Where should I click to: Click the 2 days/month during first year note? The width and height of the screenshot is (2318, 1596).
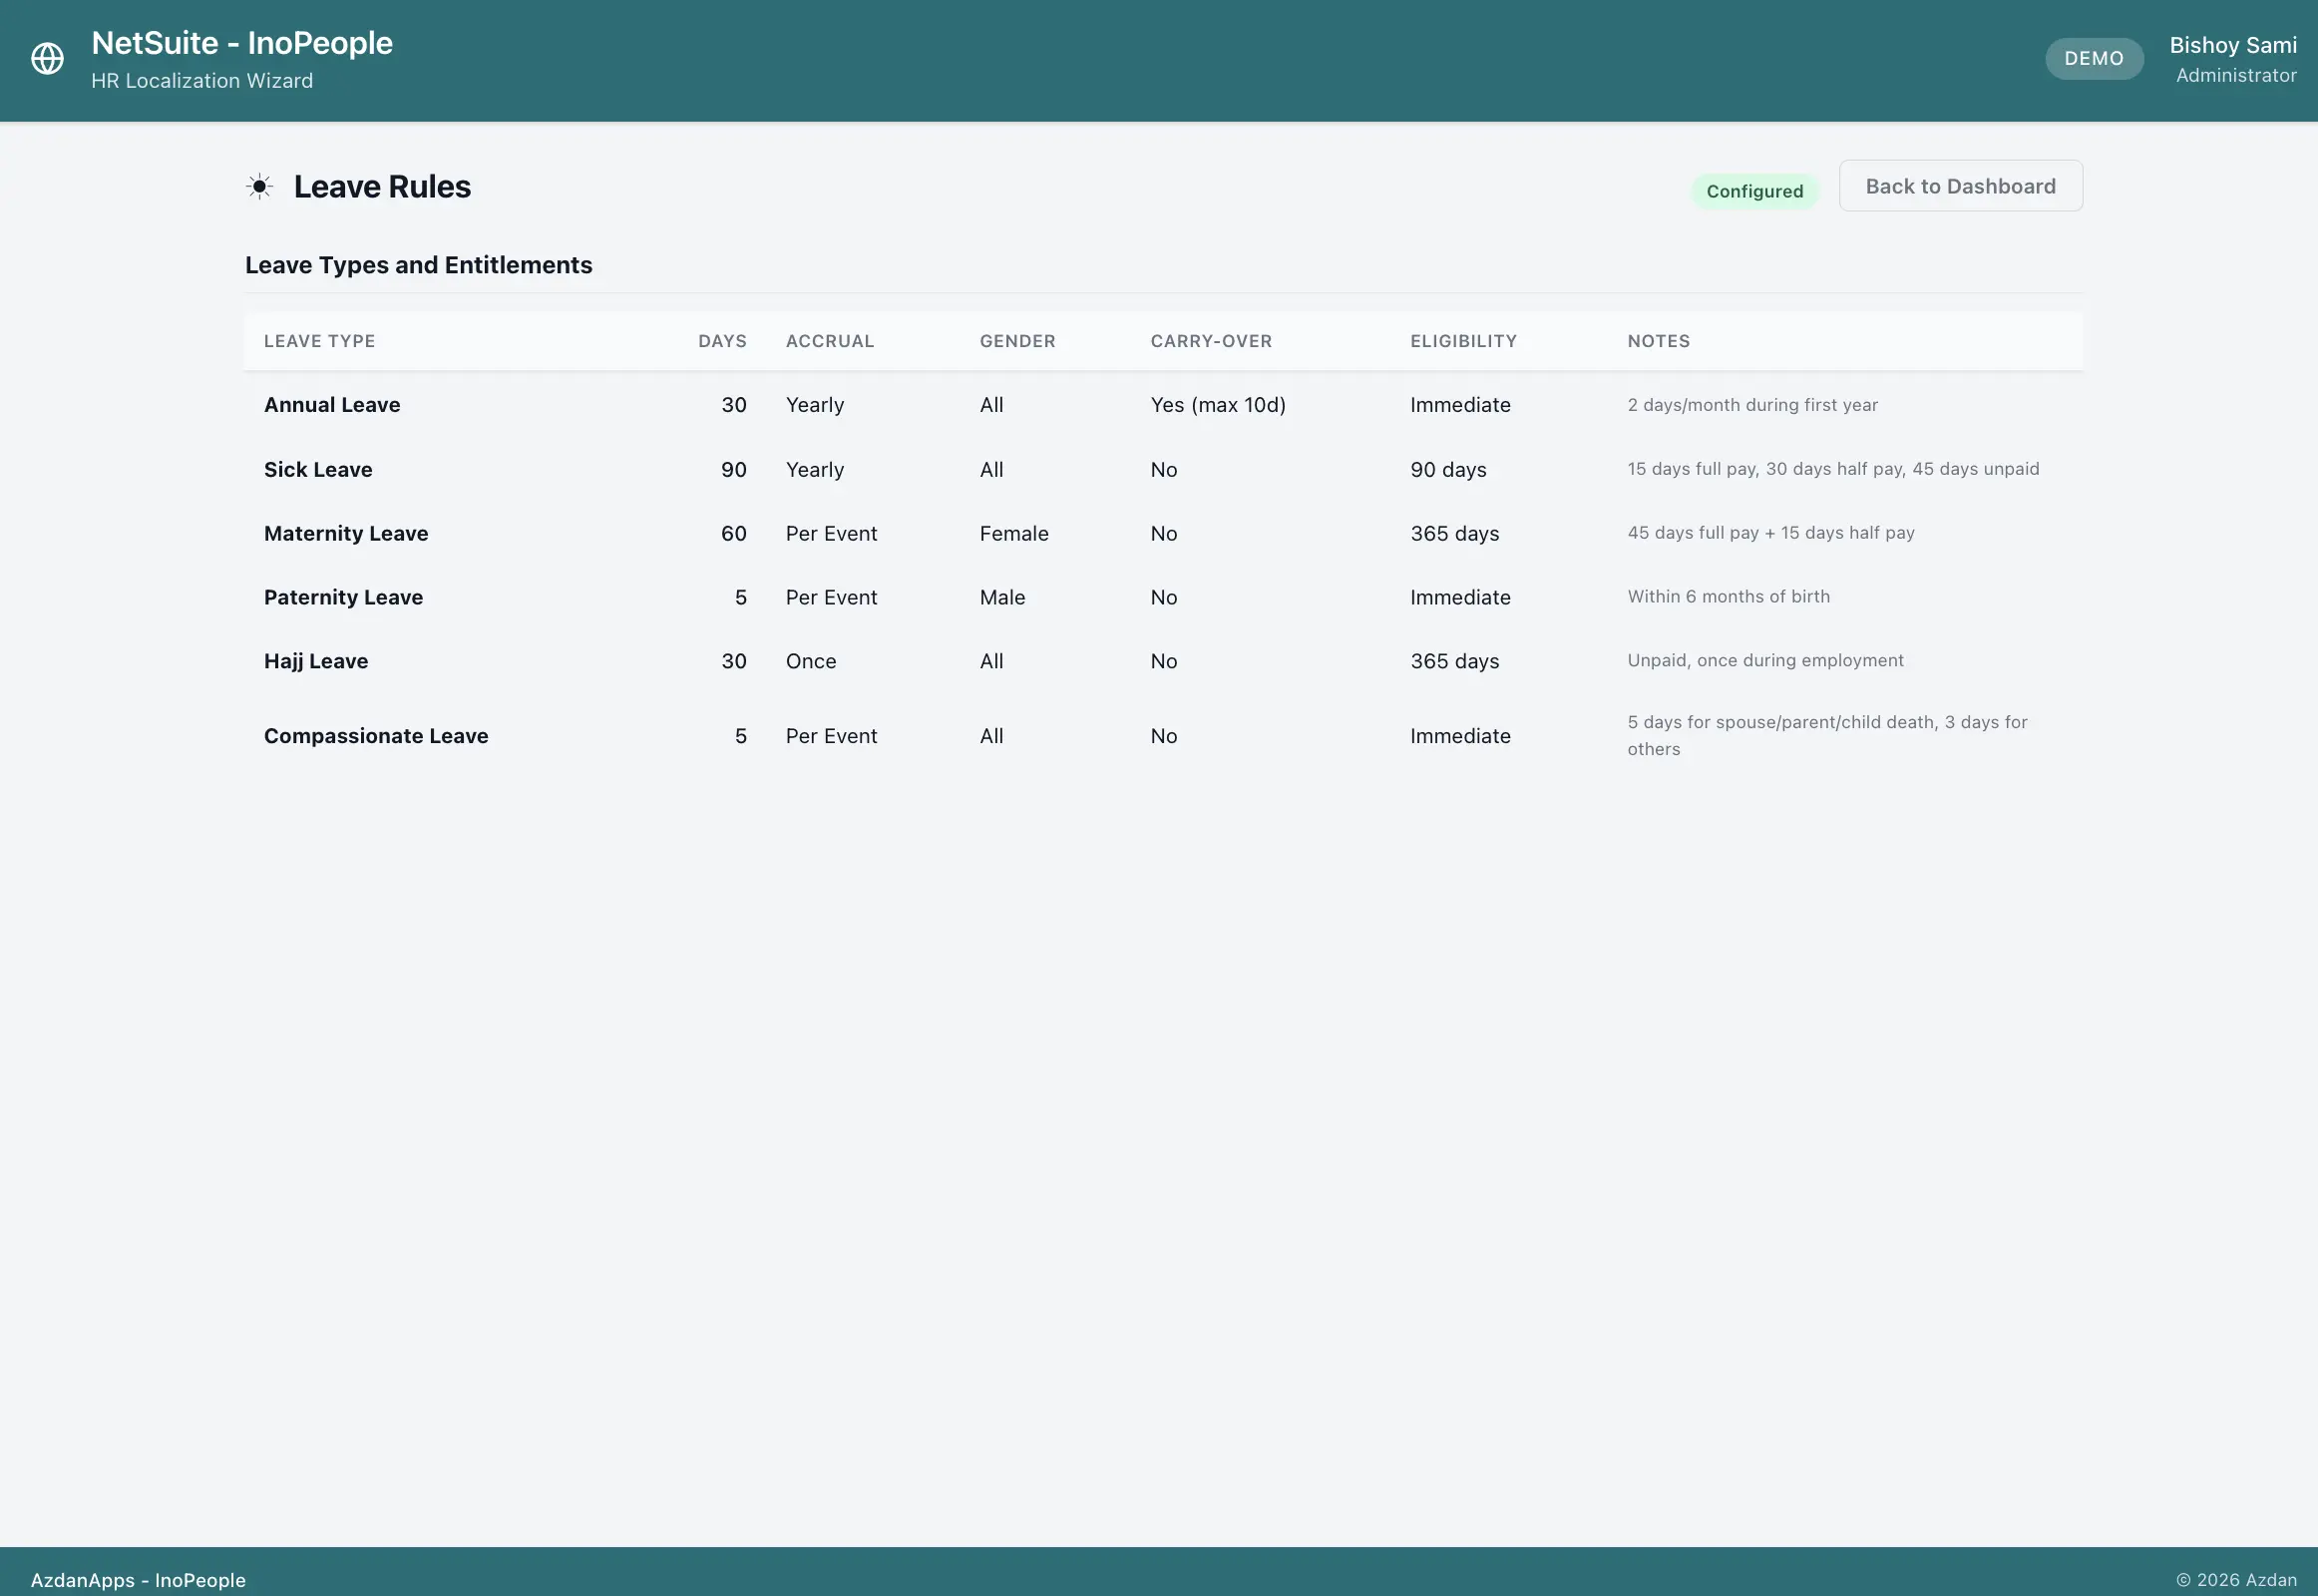coord(1752,405)
